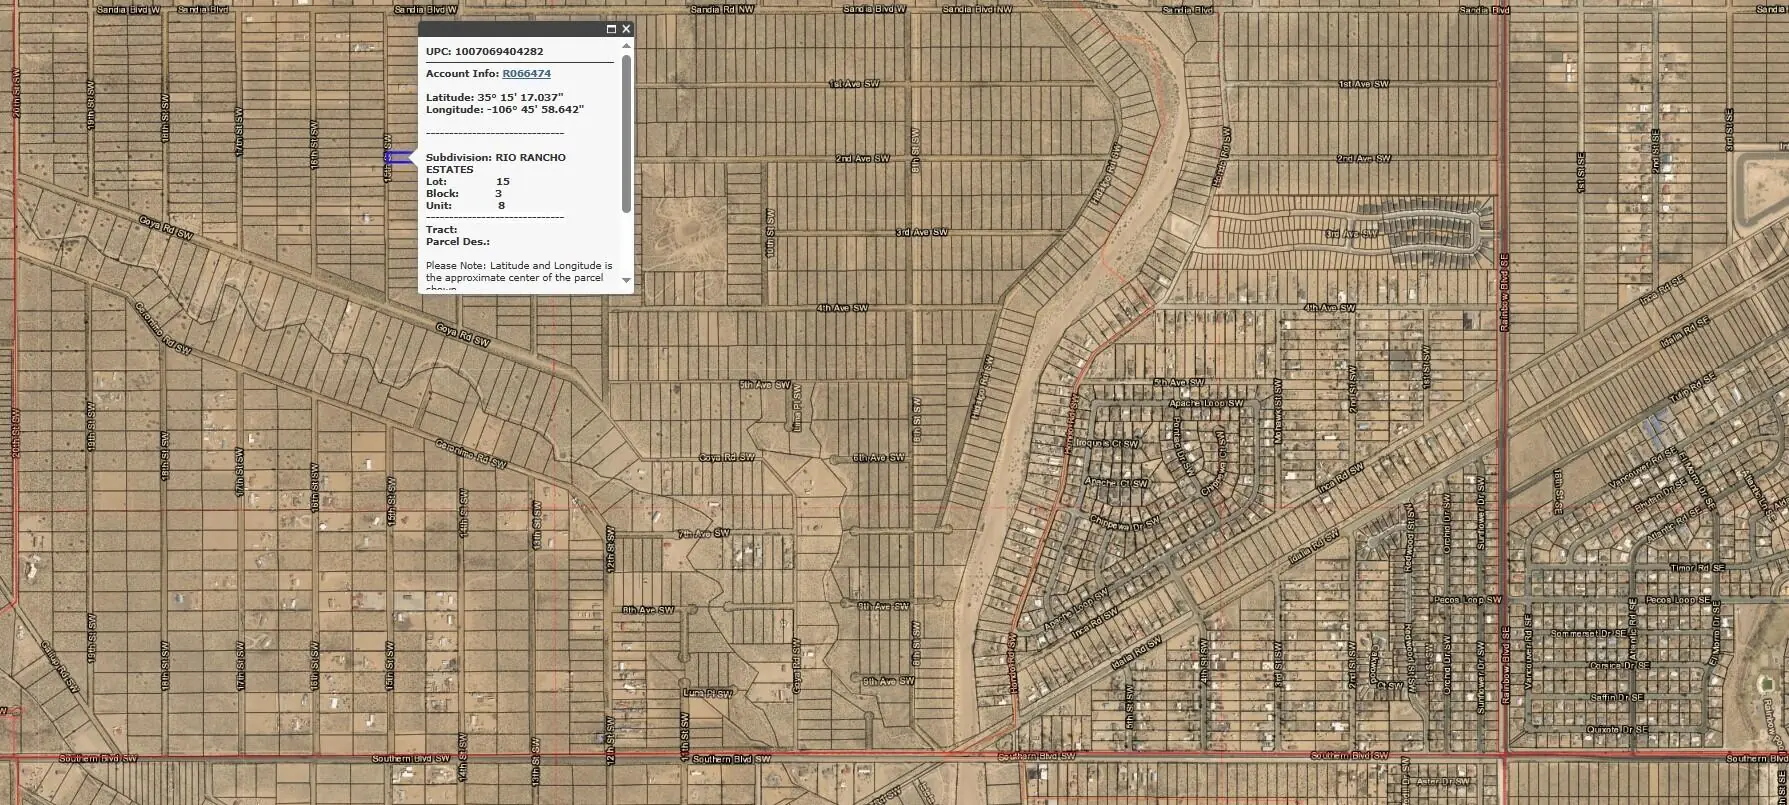Screen dimensions: 1789x805
Task: Maximize the parcel info popup
Action: click(611, 29)
